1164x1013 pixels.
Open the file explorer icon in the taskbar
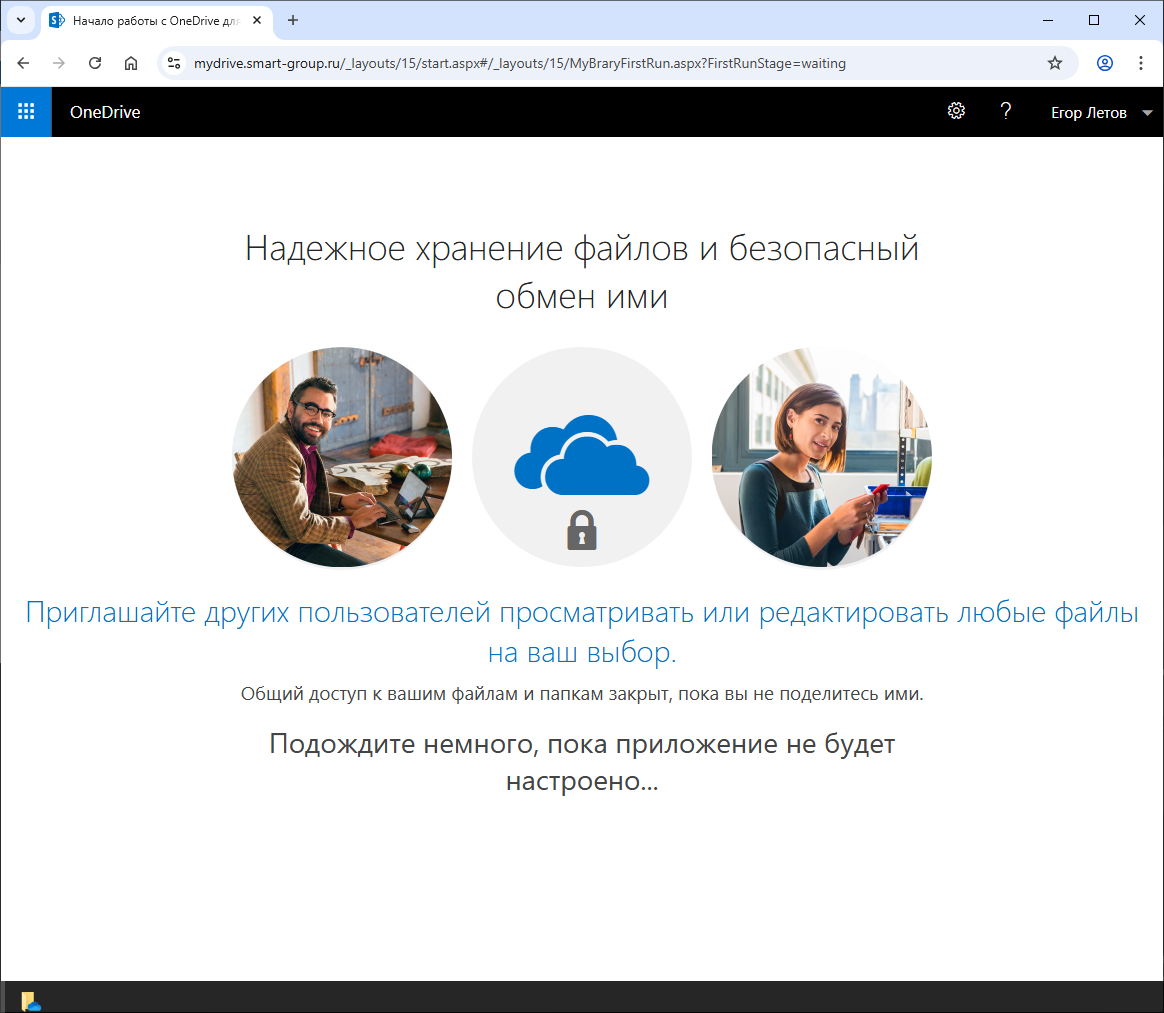coord(30,1000)
